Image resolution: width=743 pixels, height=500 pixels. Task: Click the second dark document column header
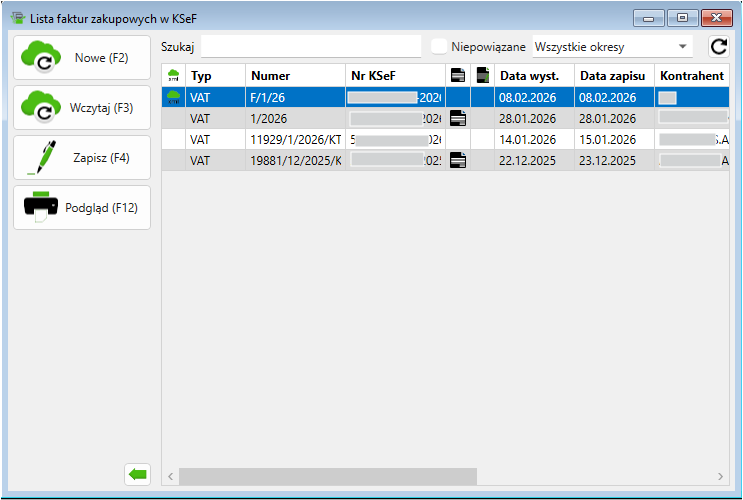tap(483, 76)
